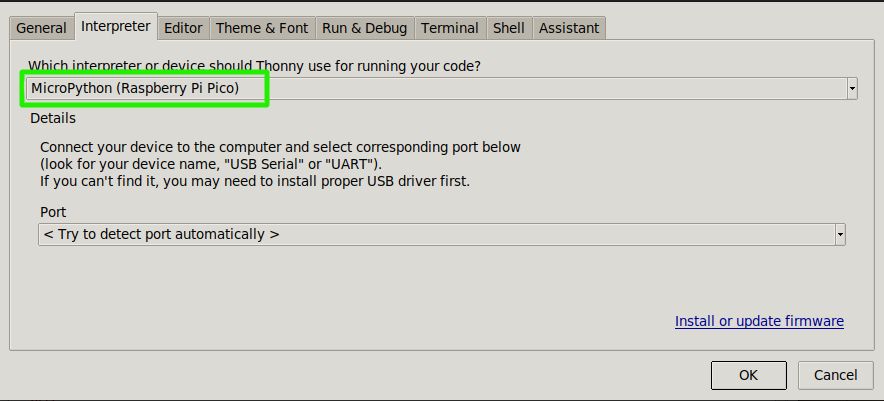The height and width of the screenshot is (401, 884).
Task: Click the USB driver hint line
Action: coord(255,182)
